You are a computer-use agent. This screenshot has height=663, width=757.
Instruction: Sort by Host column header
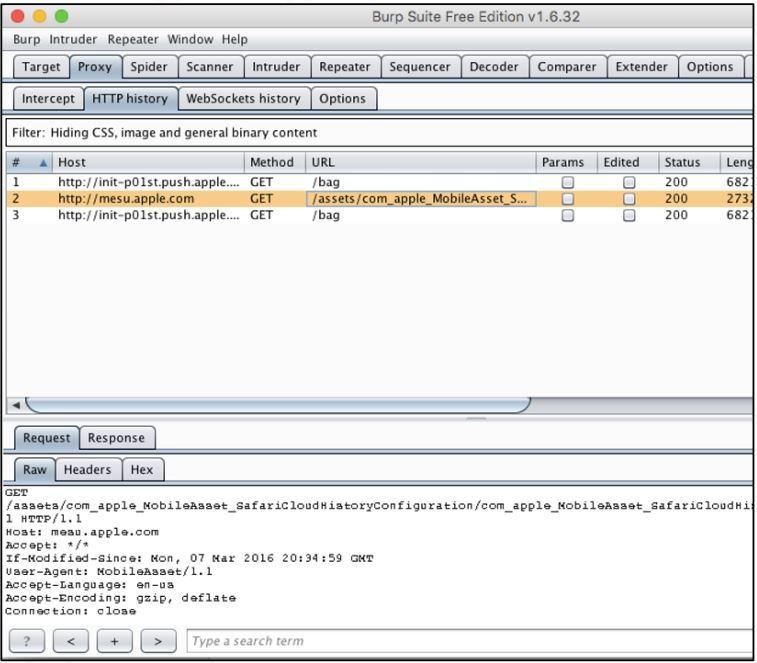click(149, 163)
